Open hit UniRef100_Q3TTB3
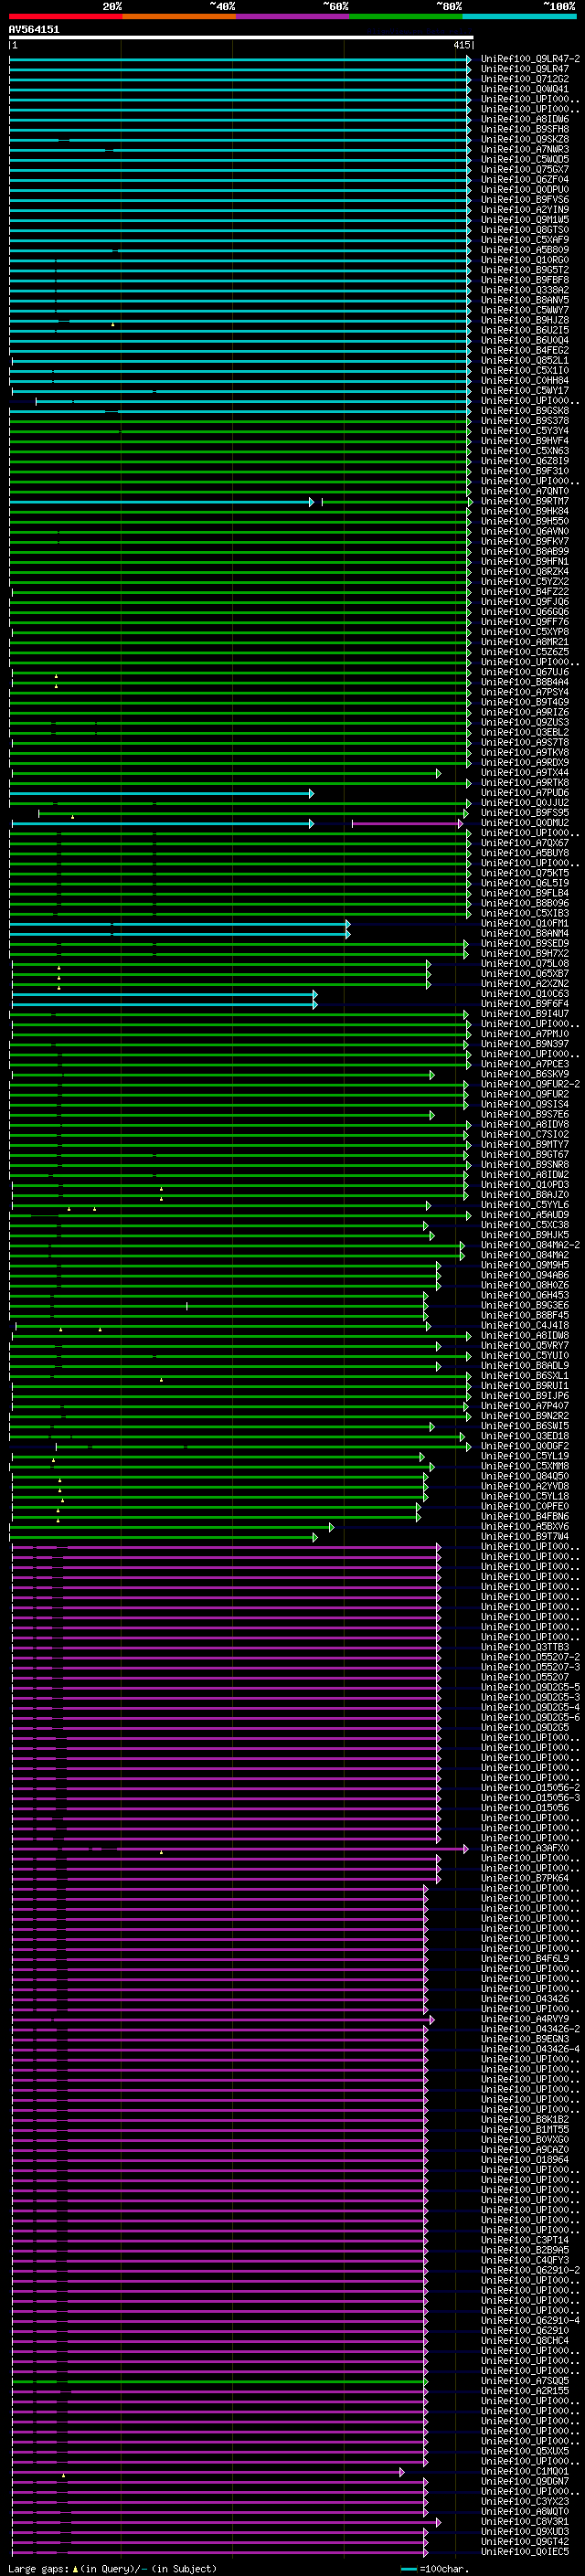The height and width of the screenshot is (2576, 585). tap(525, 1648)
